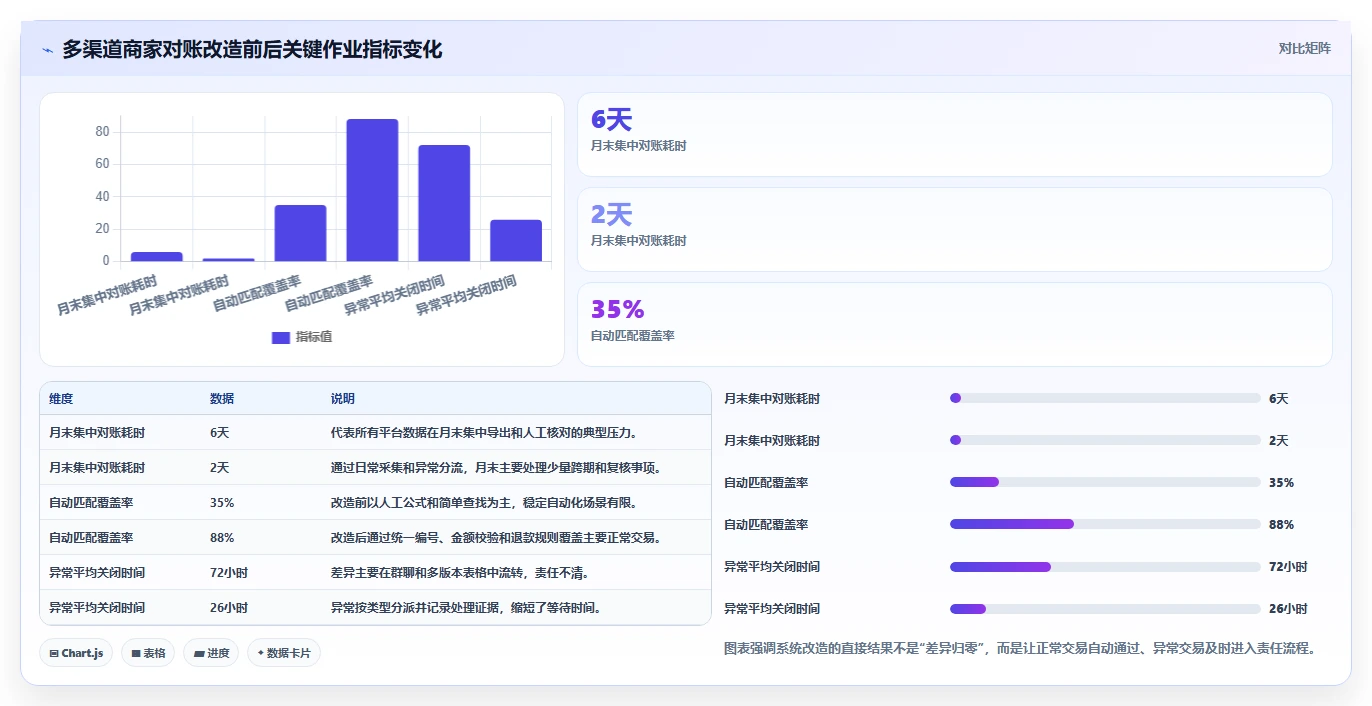Click the 72小时 value beside the progress bar
This screenshot has height=706, width=1372.
[1288, 566]
